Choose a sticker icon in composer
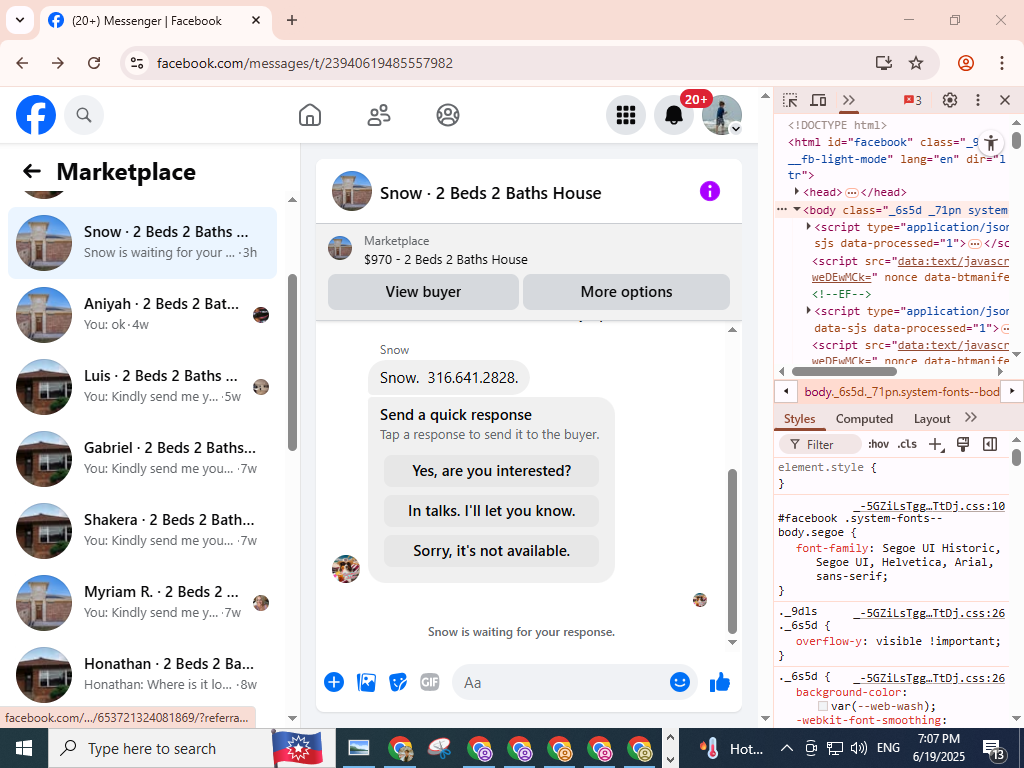Image resolution: width=1024 pixels, height=768 pixels. point(398,682)
